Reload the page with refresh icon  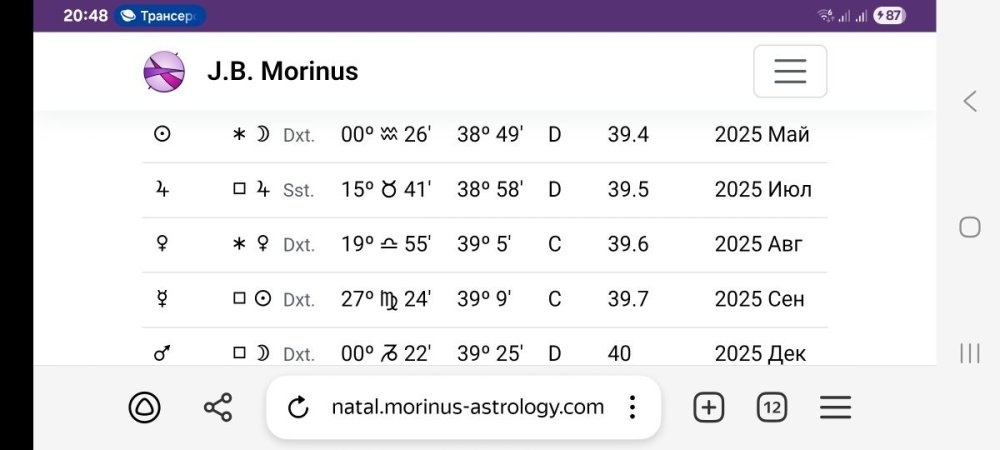tap(297, 407)
